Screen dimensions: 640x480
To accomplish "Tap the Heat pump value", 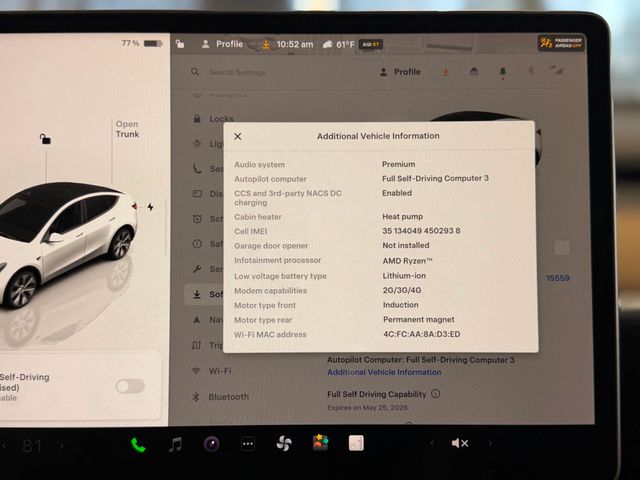I will 402,217.
